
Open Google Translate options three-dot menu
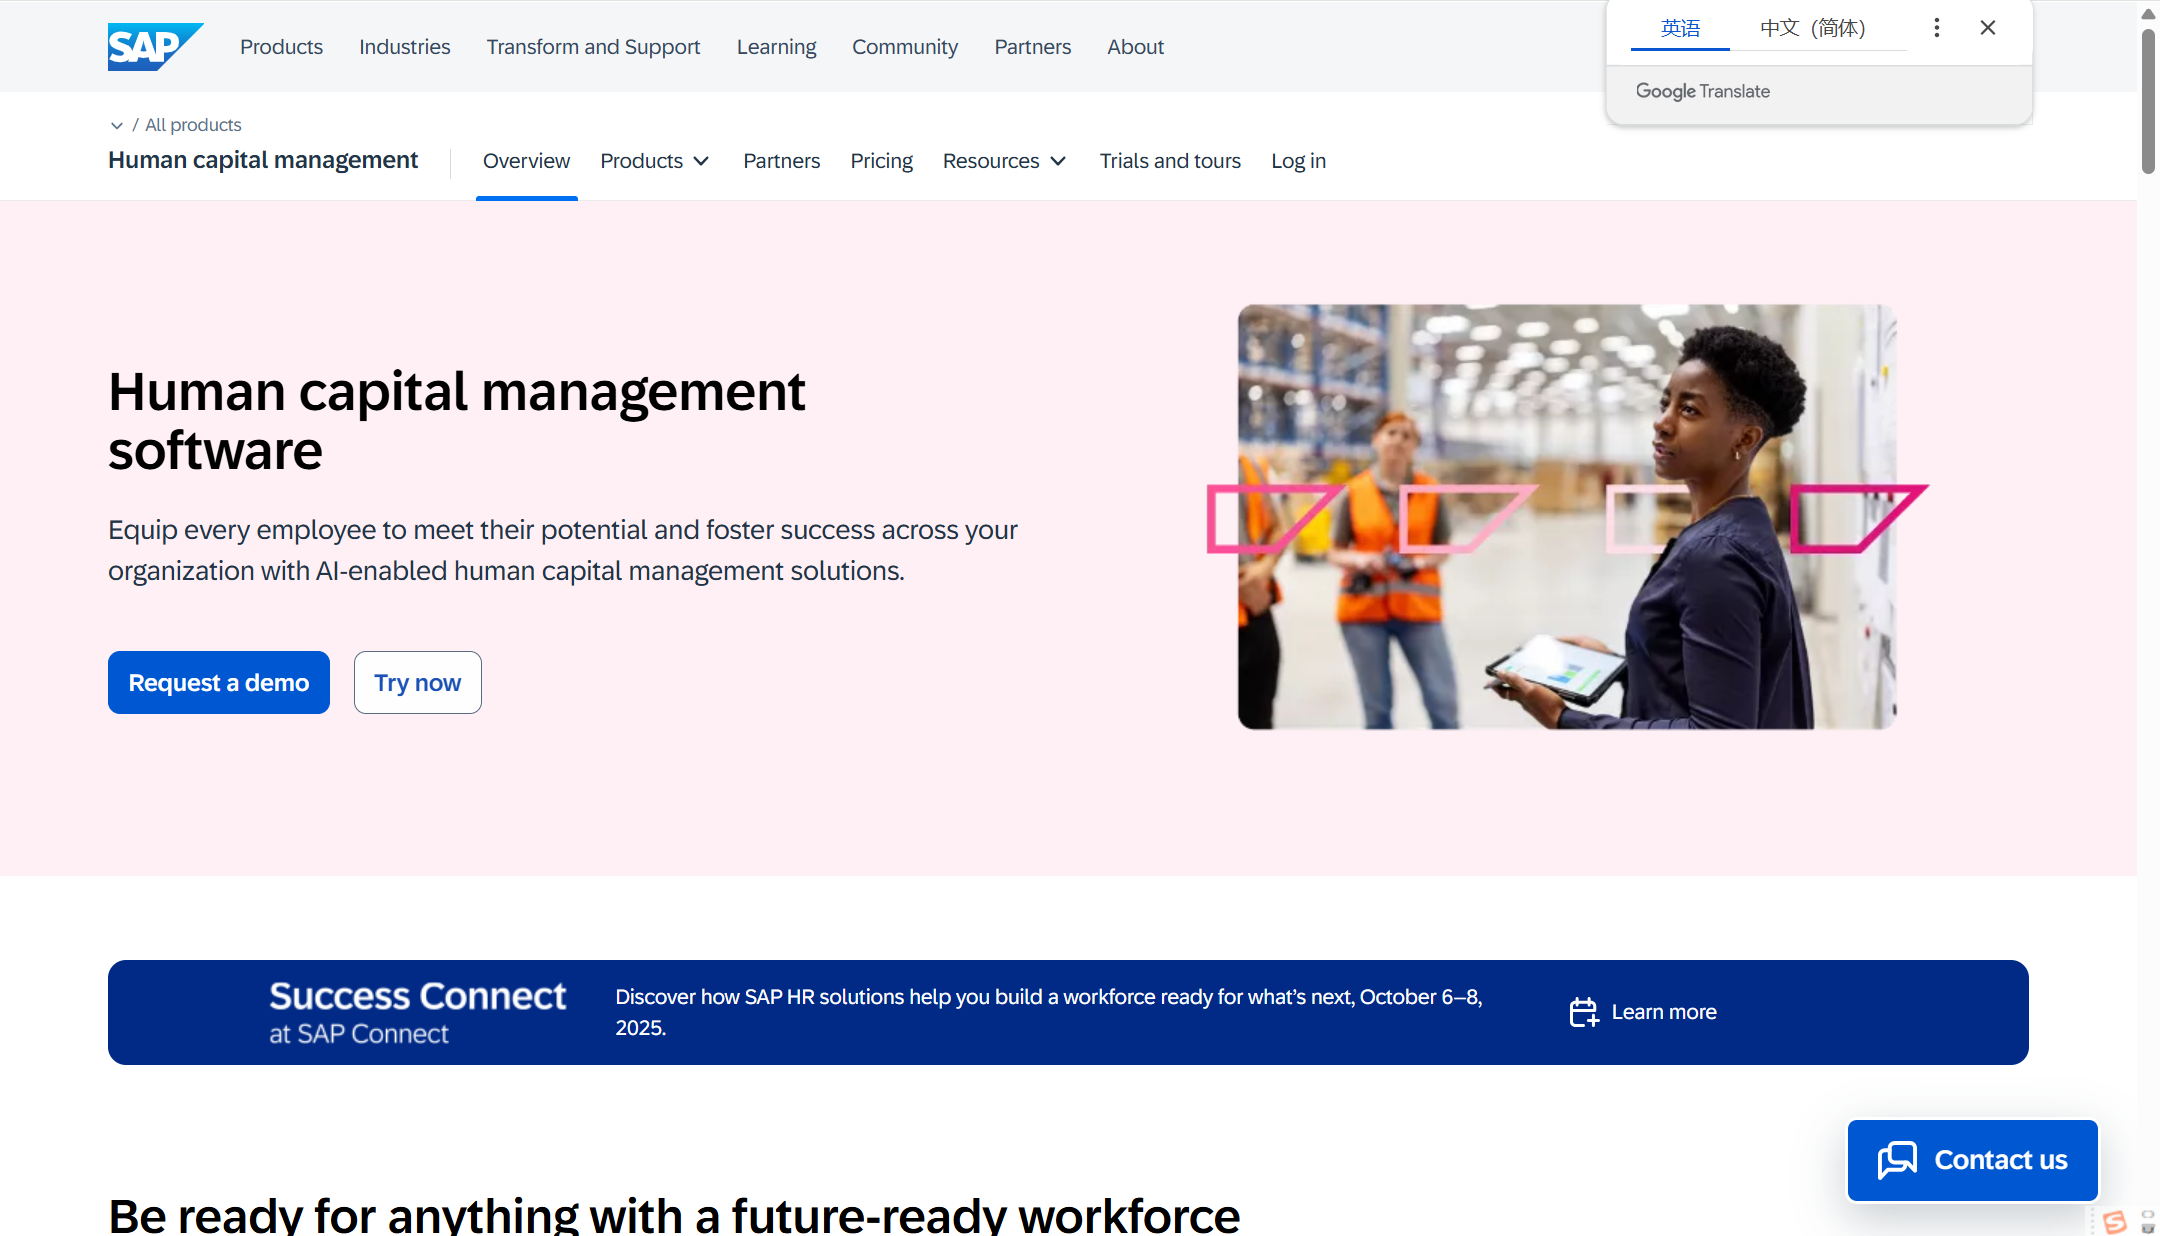pyautogui.click(x=1936, y=28)
